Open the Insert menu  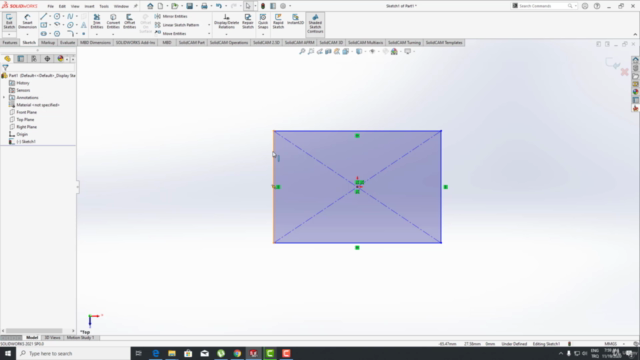[x=89, y=6]
